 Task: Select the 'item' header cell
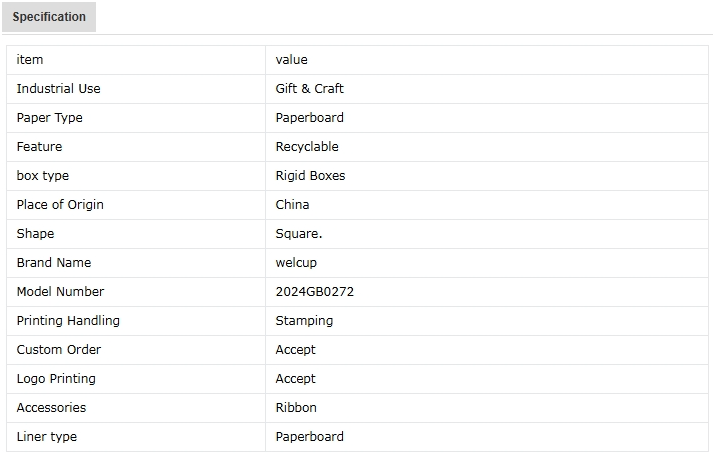click(x=136, y=60)
